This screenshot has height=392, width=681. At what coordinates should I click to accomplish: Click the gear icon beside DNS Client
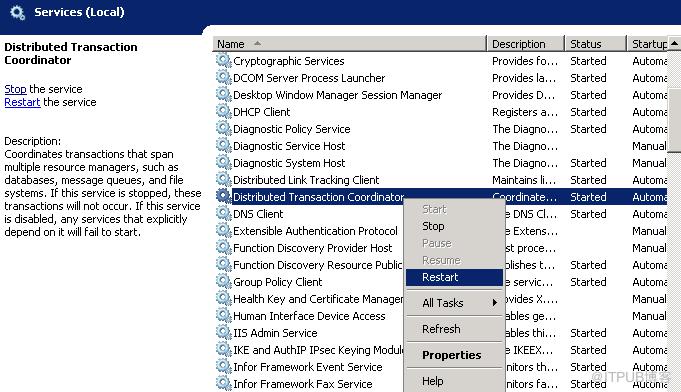click(223, 213)
